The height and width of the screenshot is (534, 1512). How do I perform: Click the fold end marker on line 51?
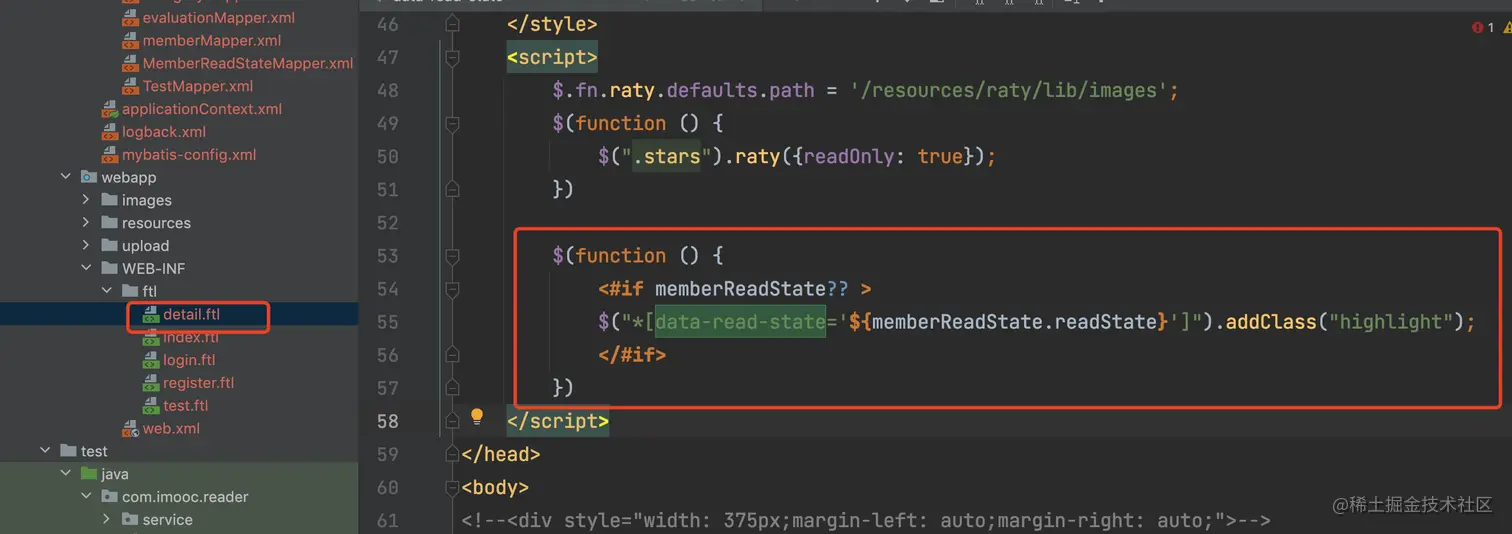pos(452,190)
